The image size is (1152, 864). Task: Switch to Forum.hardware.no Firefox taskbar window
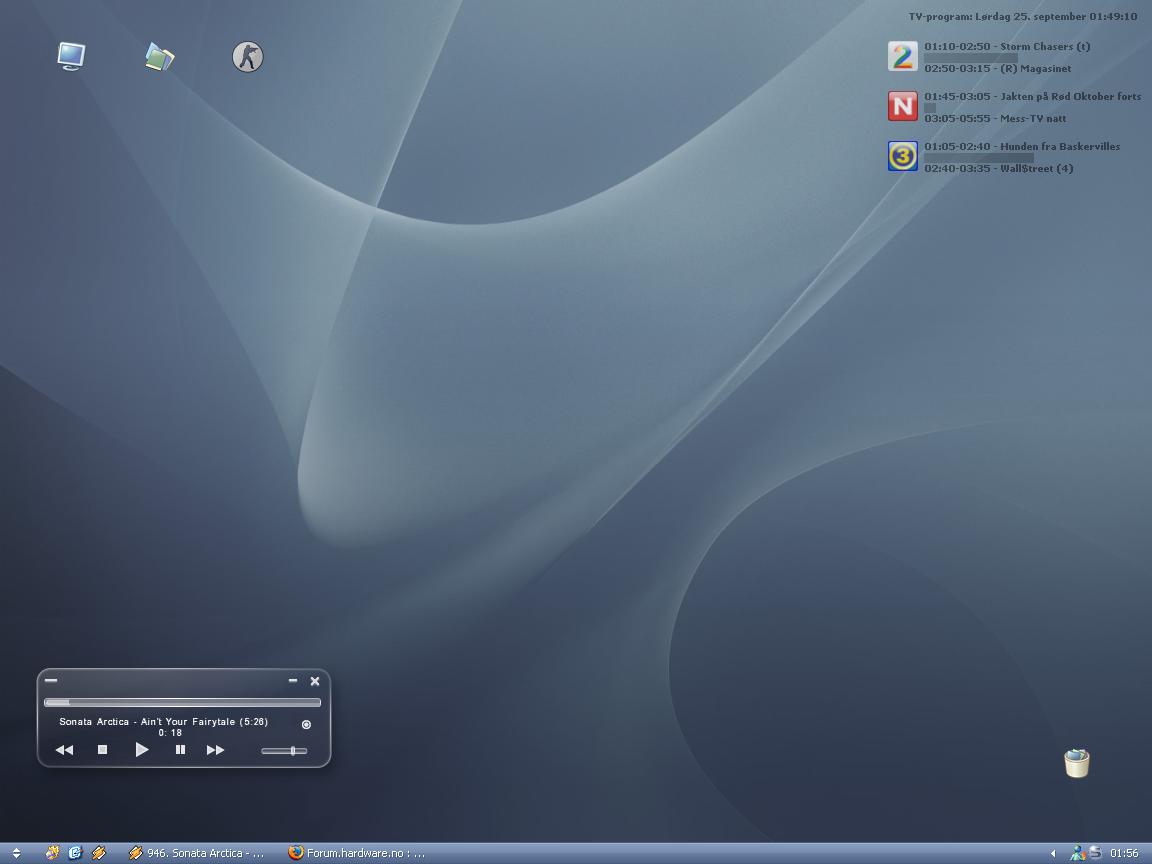click(357, 853)
